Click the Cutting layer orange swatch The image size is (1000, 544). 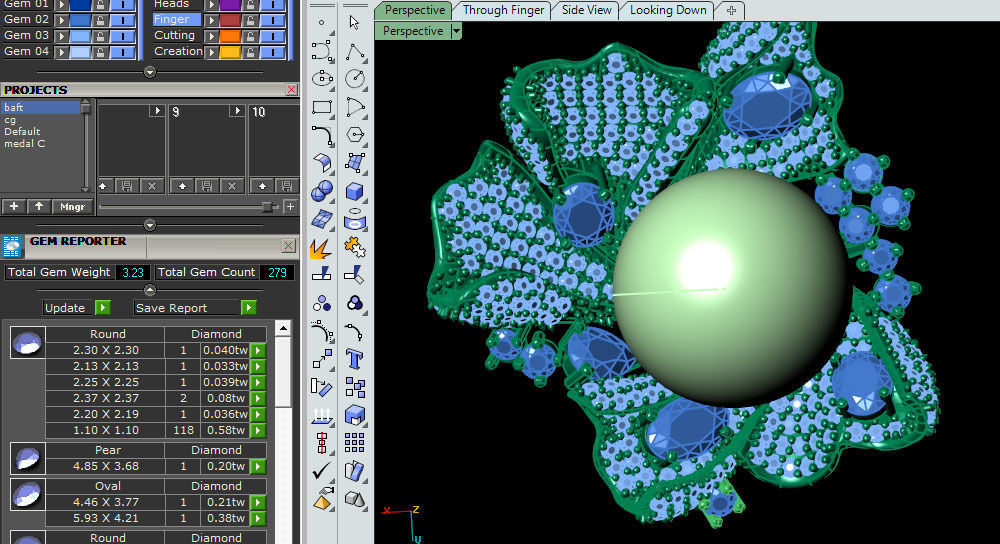tap(230, 36)
